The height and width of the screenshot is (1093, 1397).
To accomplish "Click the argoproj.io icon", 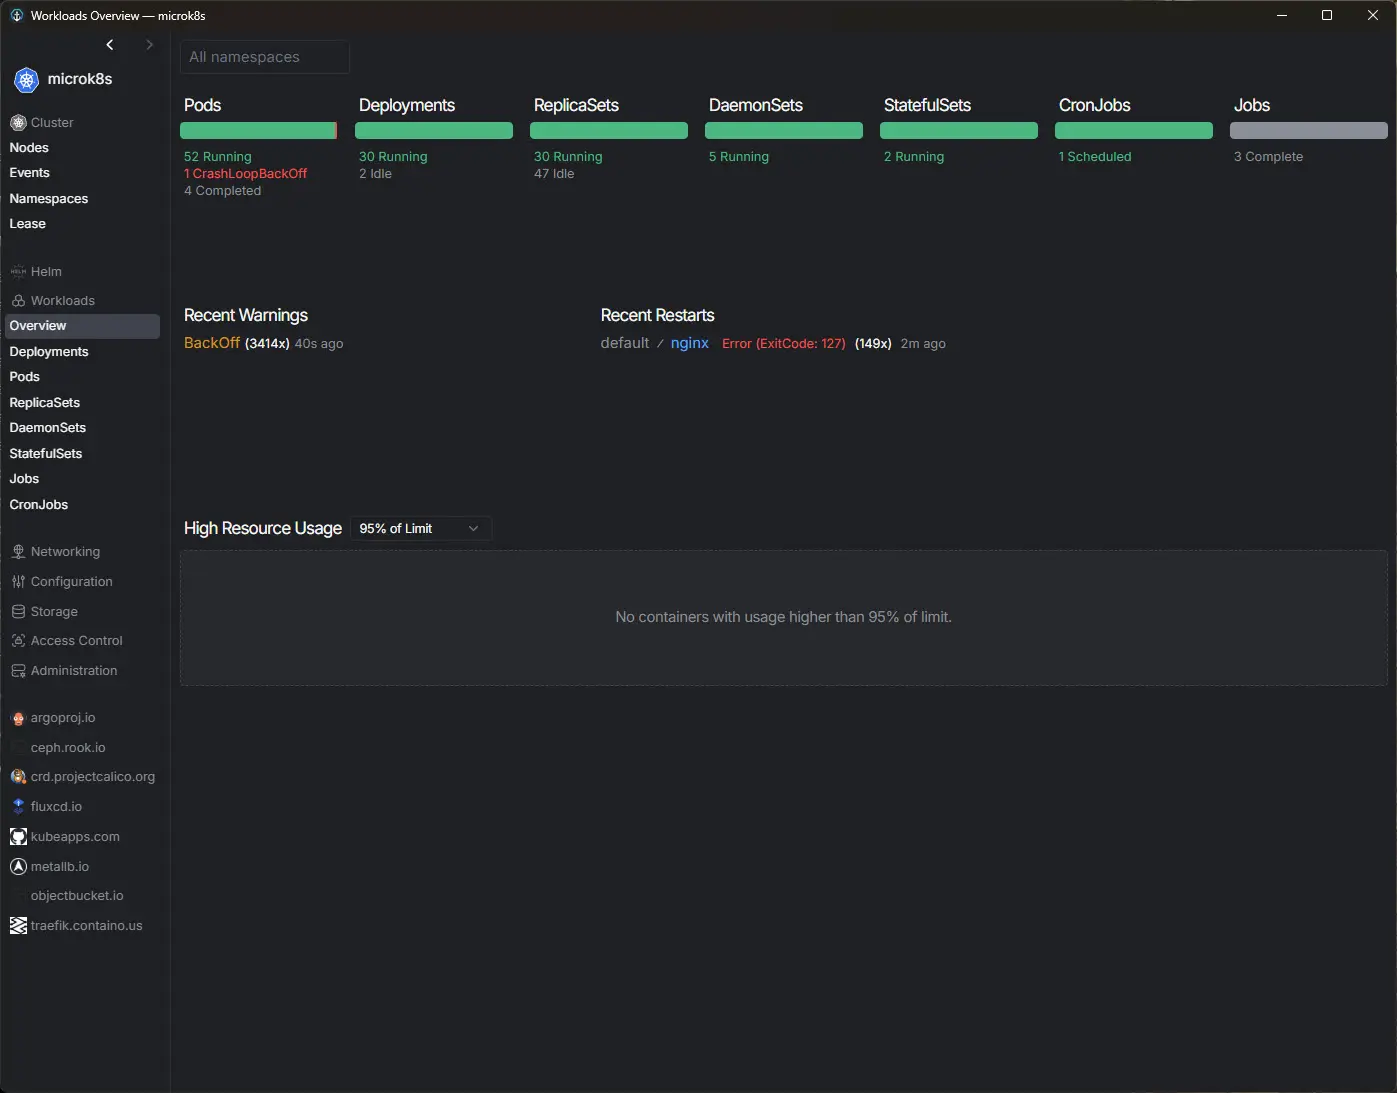I will point(18,718).
